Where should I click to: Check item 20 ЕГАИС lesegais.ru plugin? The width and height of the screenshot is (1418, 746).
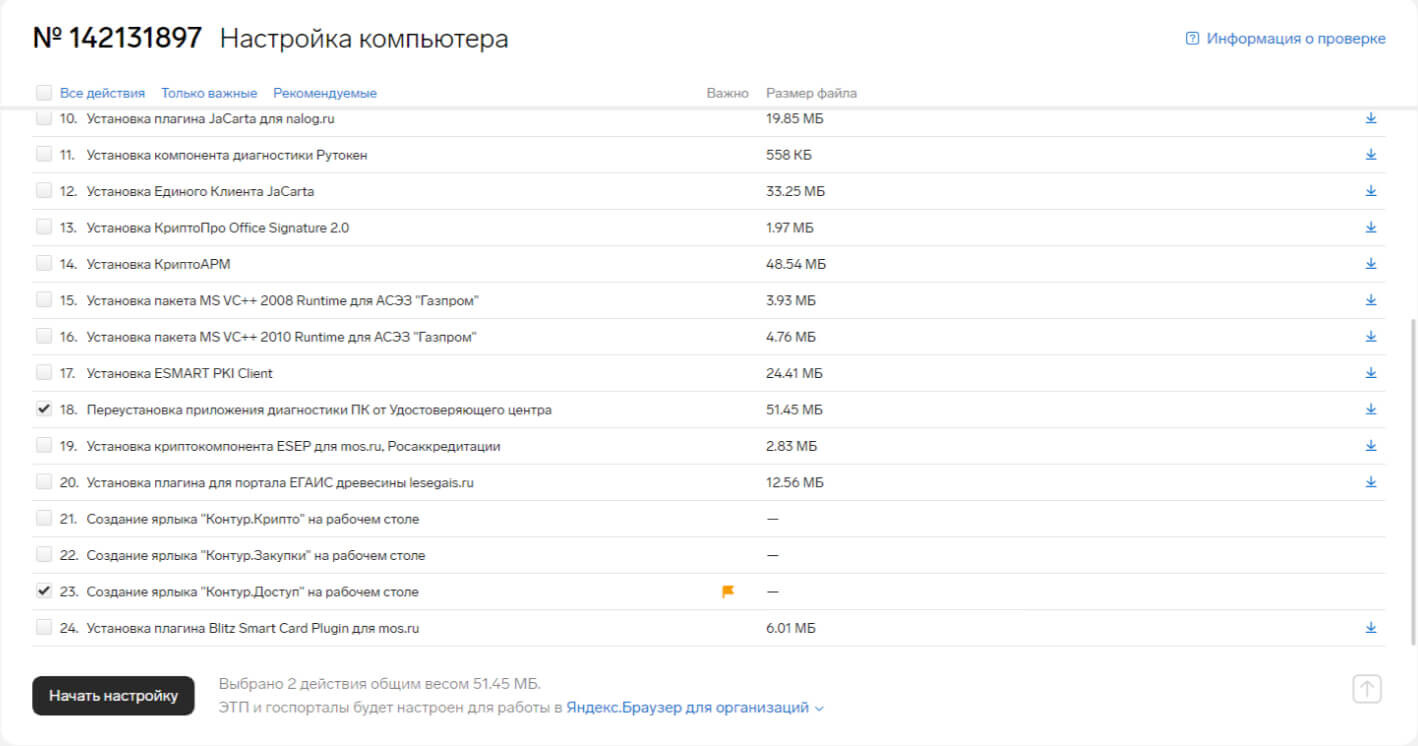coord(44,482)
